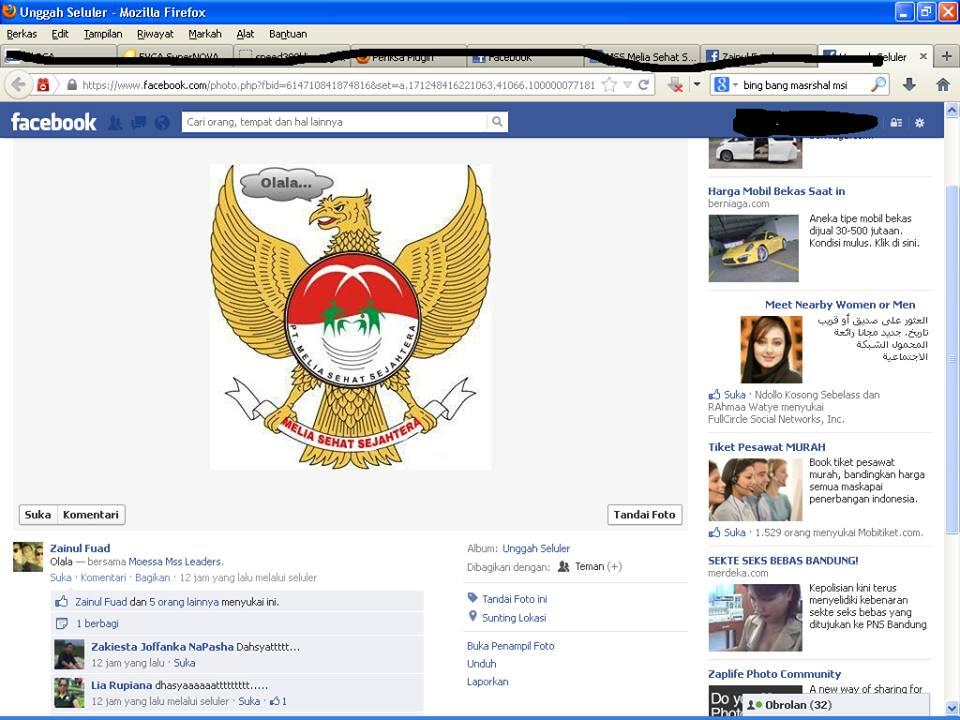The height and width of the screenshot is (720, 960).
Task: Click Buka Penampil Foto link
Action: pos(510,646)
